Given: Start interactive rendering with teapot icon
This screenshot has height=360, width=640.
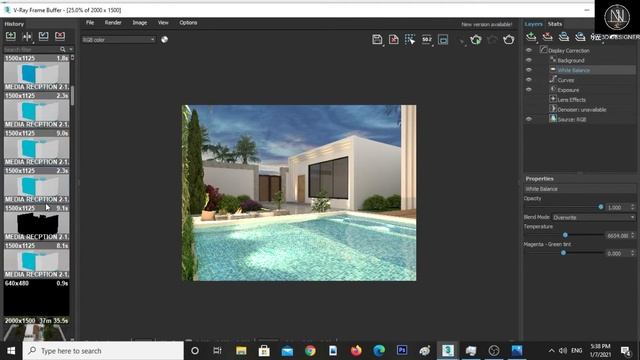Looking at the screenshot, I should (476, 40).
